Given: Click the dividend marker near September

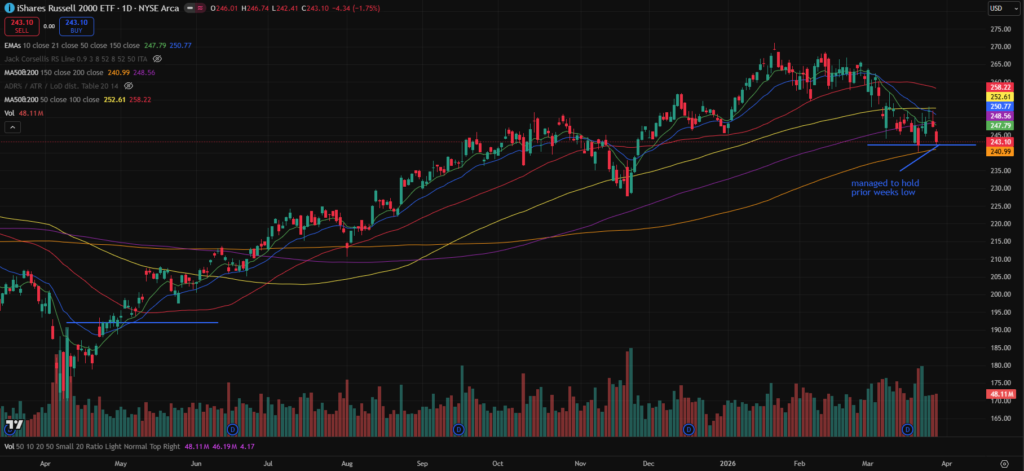Looking at the screenshot, I should click(x=458, y=429).
